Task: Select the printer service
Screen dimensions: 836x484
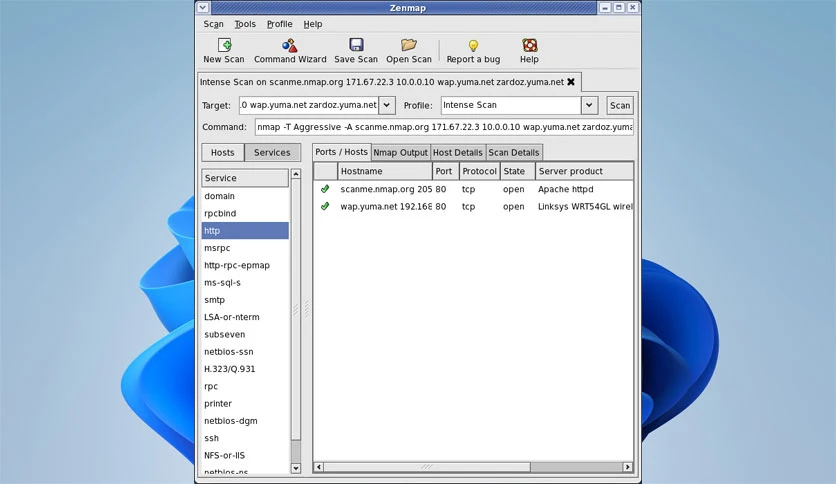Action: [245, 404]
